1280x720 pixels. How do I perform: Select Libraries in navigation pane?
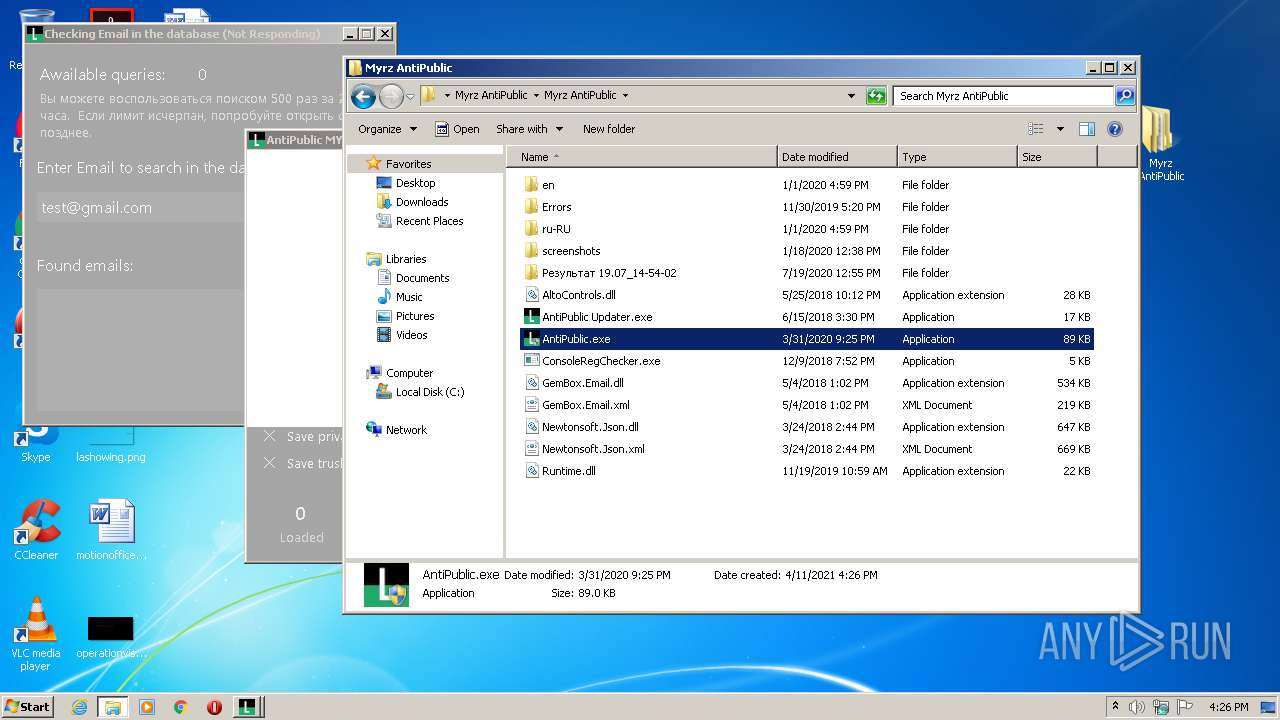[406, 259]
